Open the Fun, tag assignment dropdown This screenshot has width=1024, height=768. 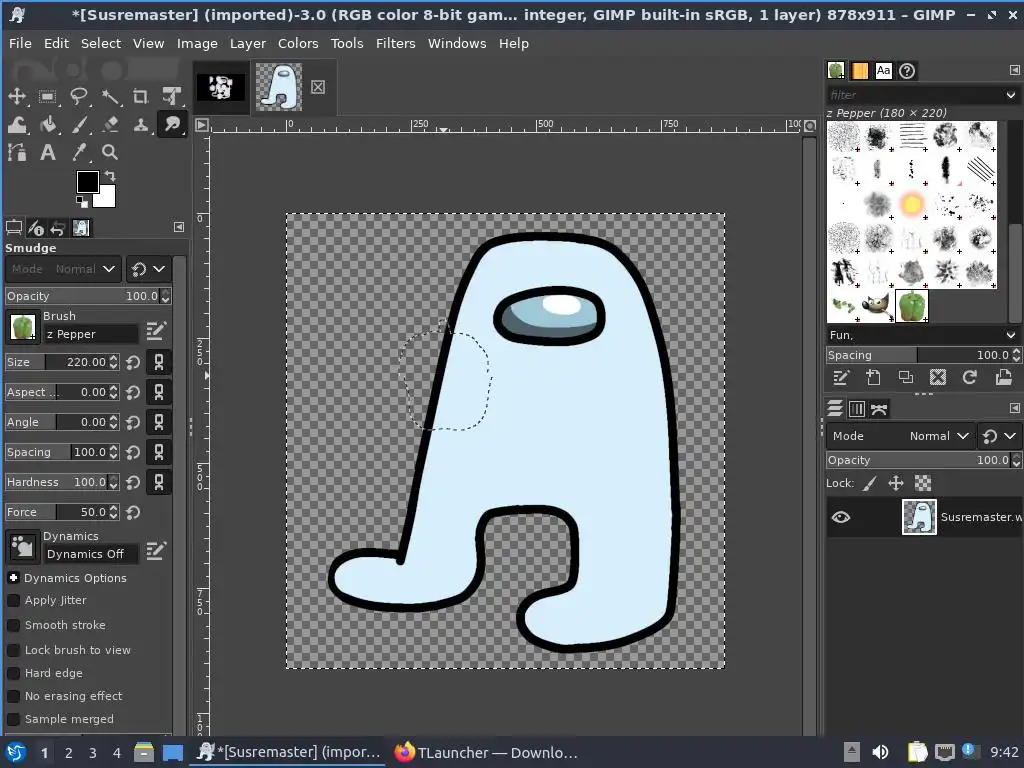[1011, 335]
